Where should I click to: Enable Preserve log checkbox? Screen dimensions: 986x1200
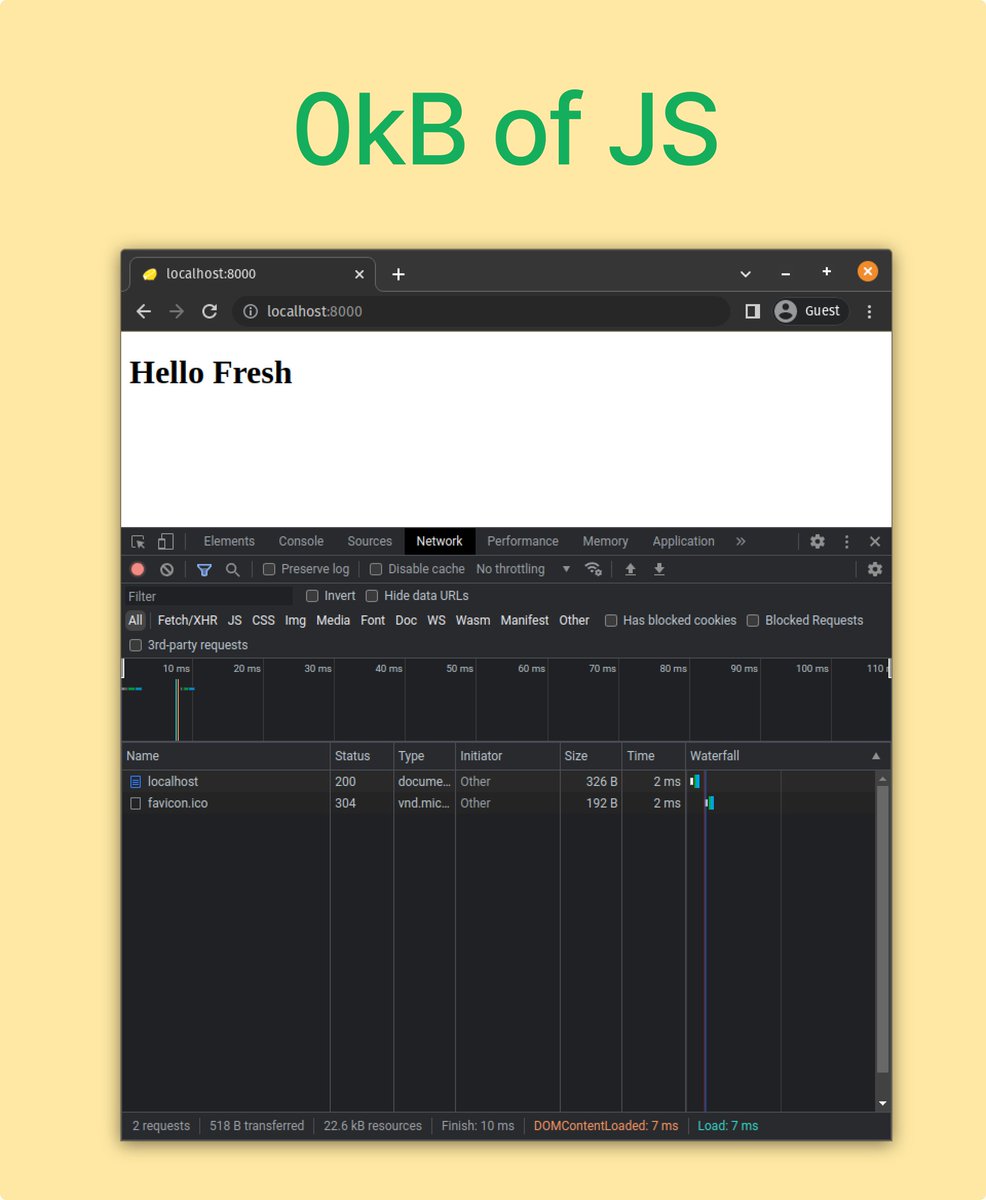tap(269, 569)
